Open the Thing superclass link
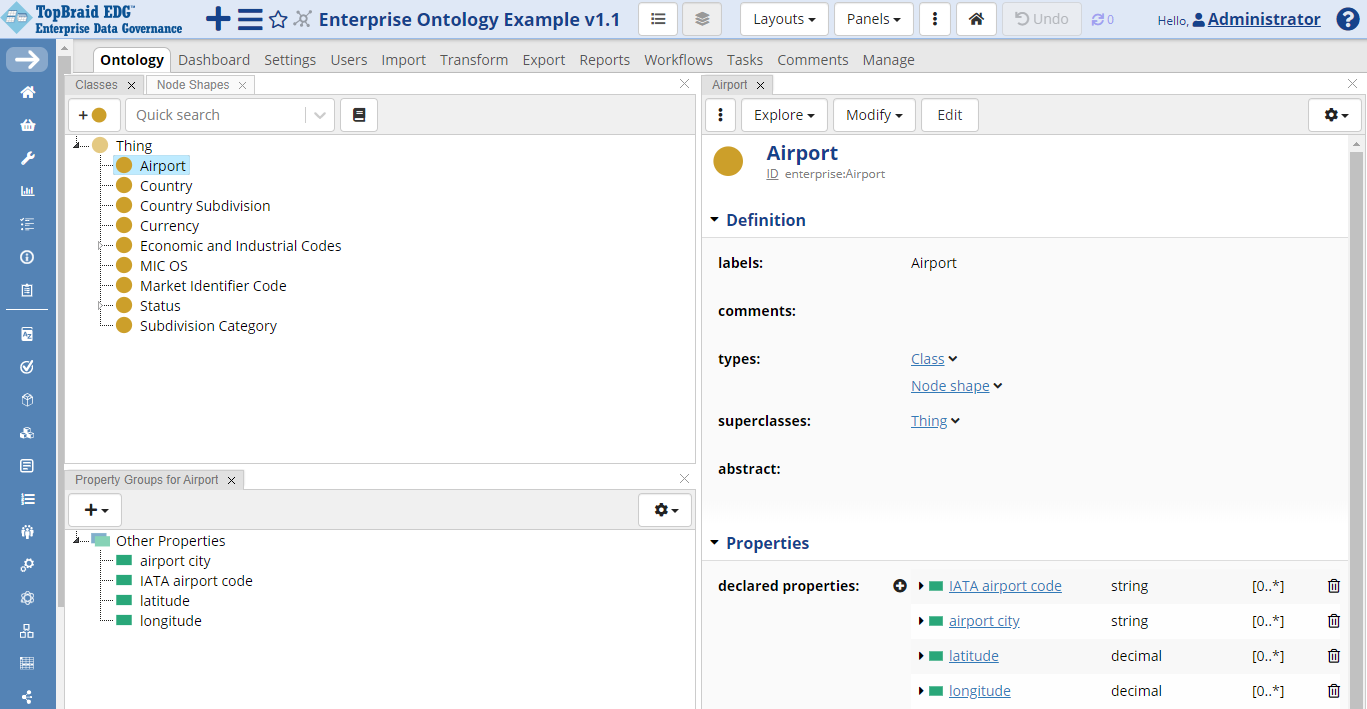This screenshot has height=709, width=1367. (x=927, y=420)
